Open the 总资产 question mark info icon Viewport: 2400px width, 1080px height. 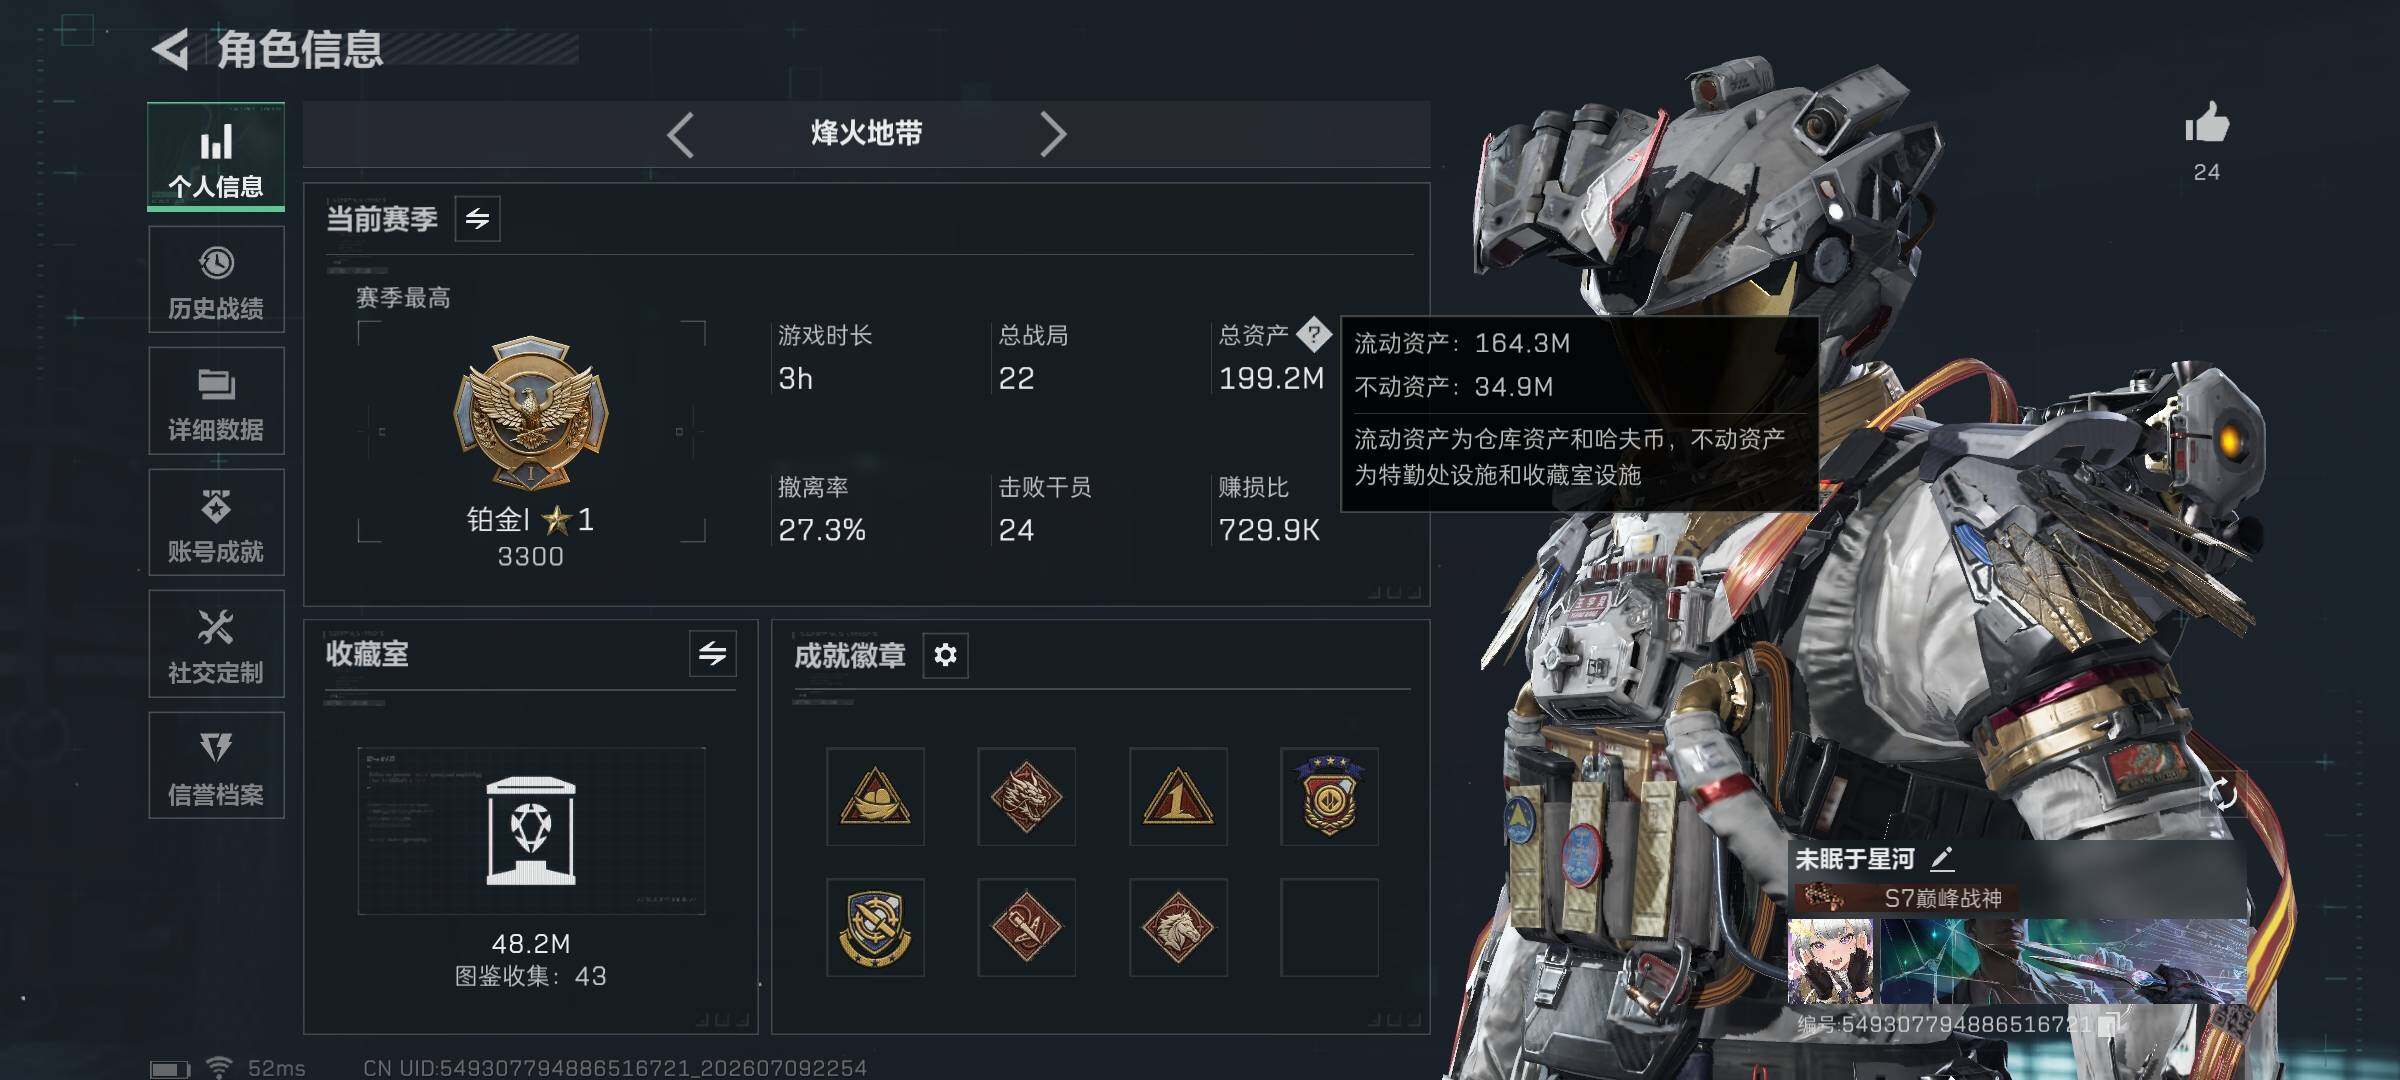coord(1314,335)
